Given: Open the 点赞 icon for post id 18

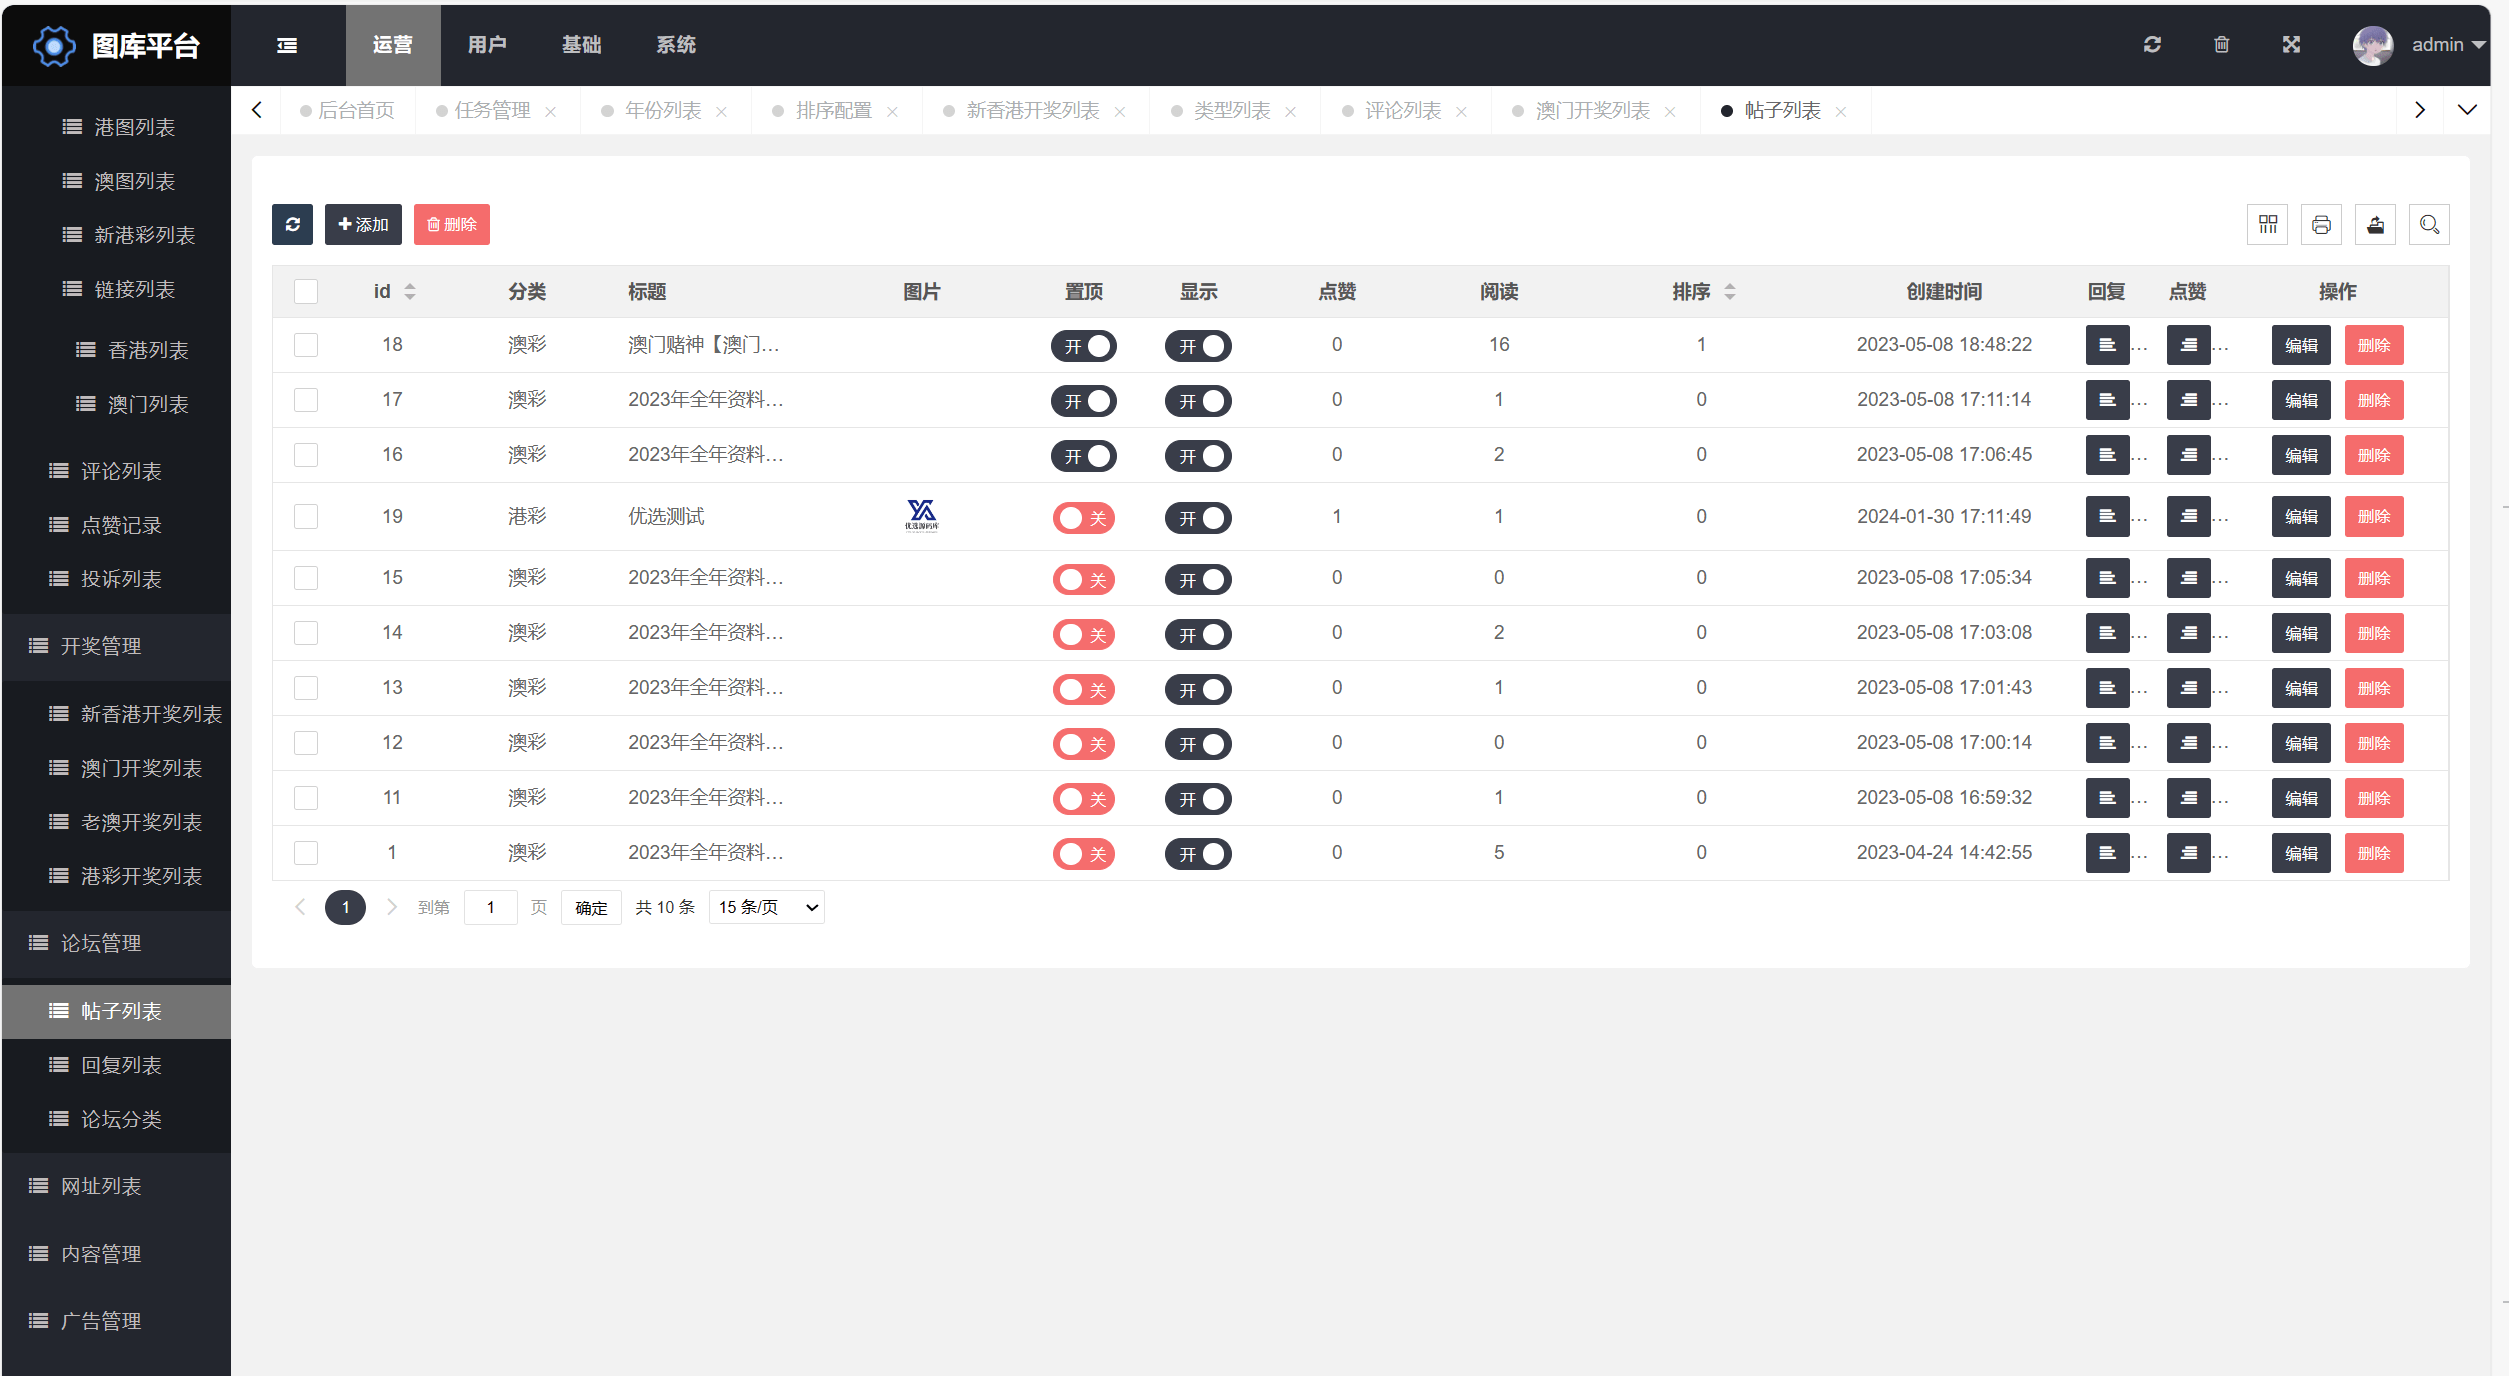Looking at the screenshot, I should (2188, 345).
